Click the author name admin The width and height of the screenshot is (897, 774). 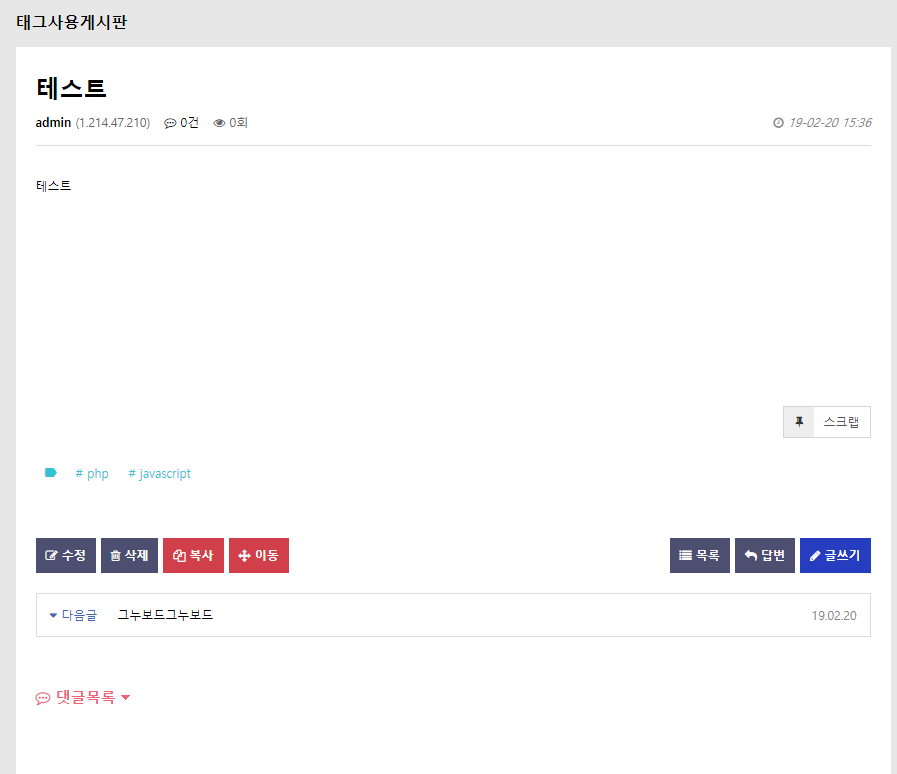(53, 123)
